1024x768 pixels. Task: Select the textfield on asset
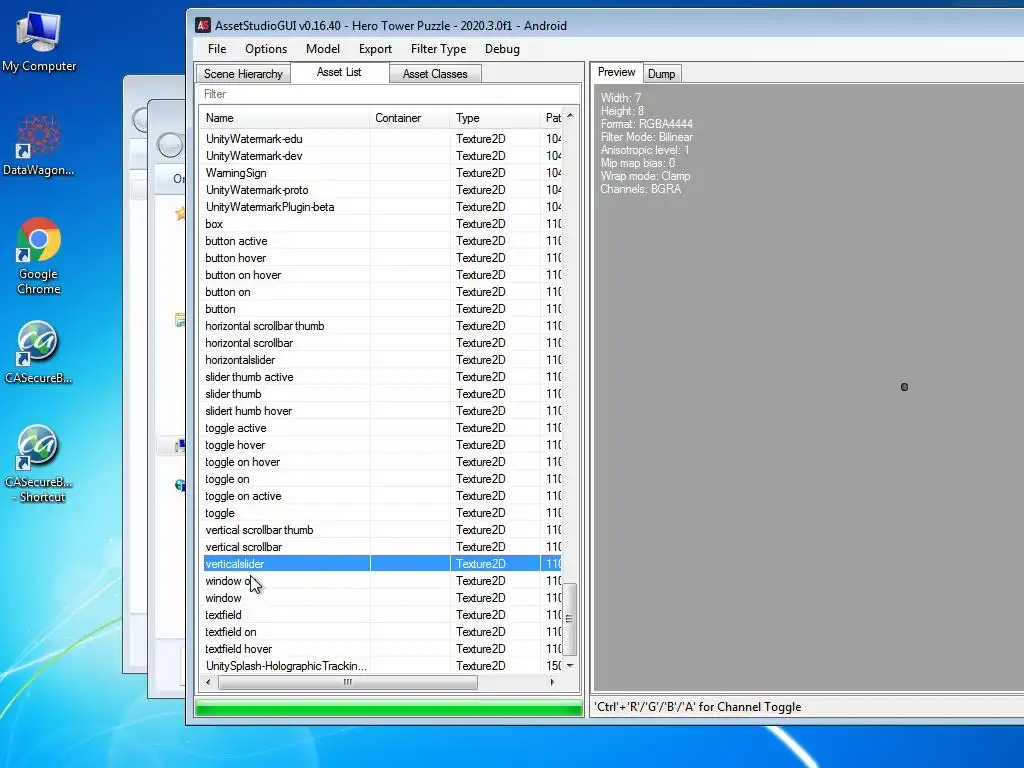[382, 631]
